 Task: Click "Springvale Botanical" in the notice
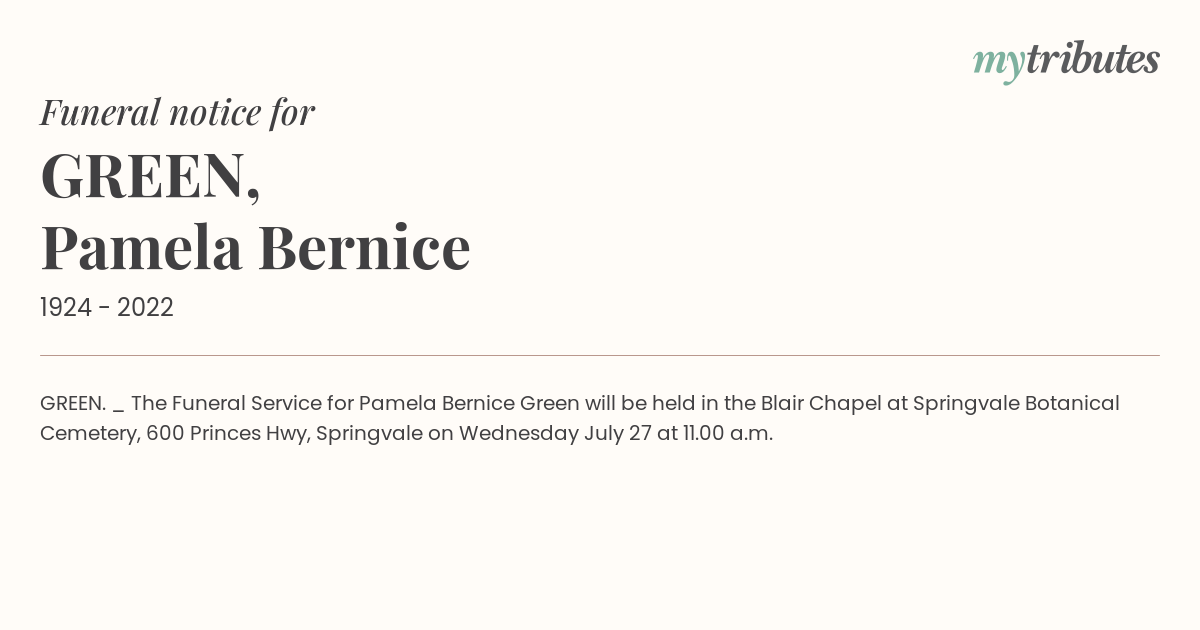(1016, 403)
